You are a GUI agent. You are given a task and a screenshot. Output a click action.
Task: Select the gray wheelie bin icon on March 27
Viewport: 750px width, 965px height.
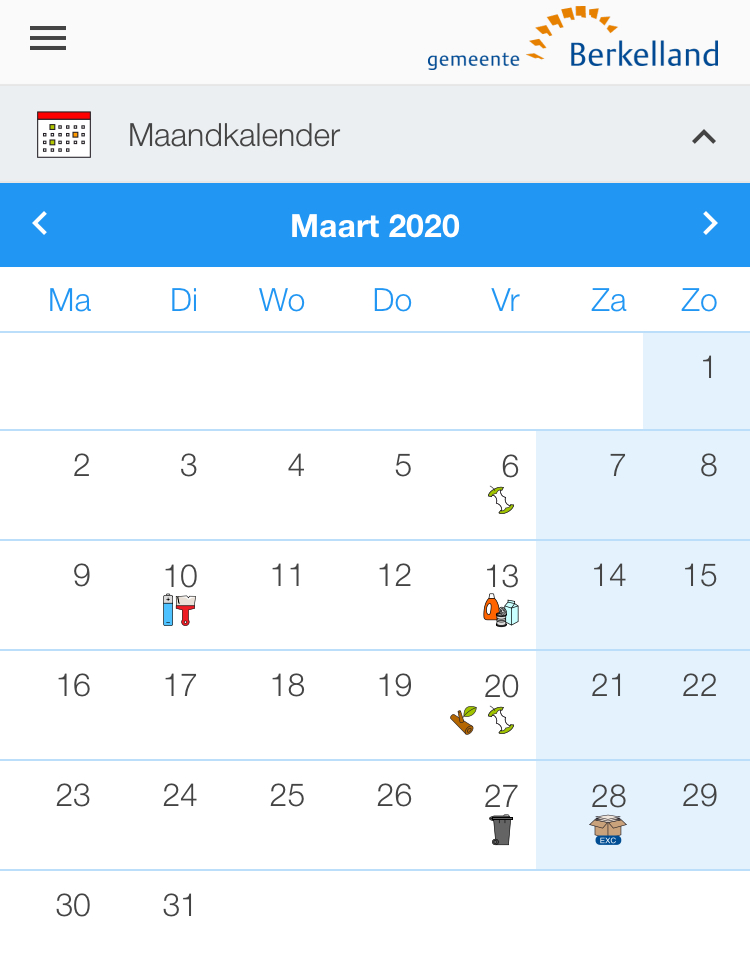tap(501, 830)
